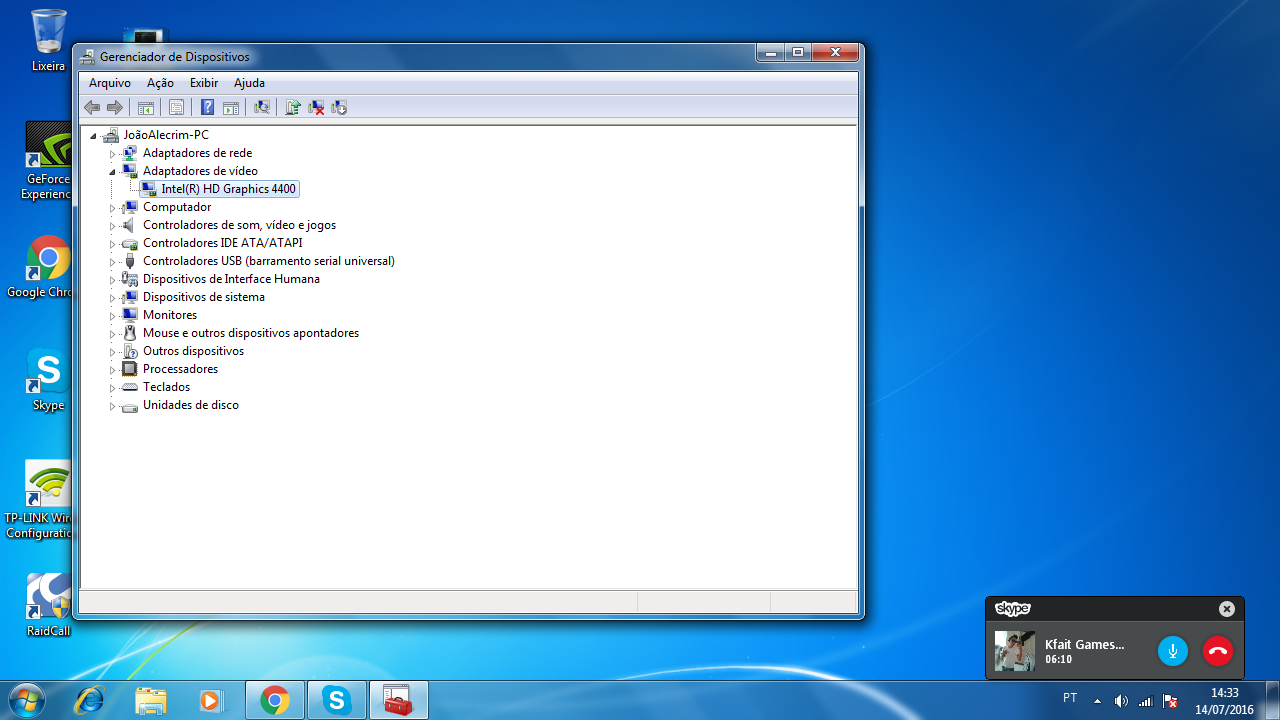This screenshot has width=1280, height=720.
Task: Click the Gerenciador de Dispositivos title bar icon
Action: [x=88, y=57]
